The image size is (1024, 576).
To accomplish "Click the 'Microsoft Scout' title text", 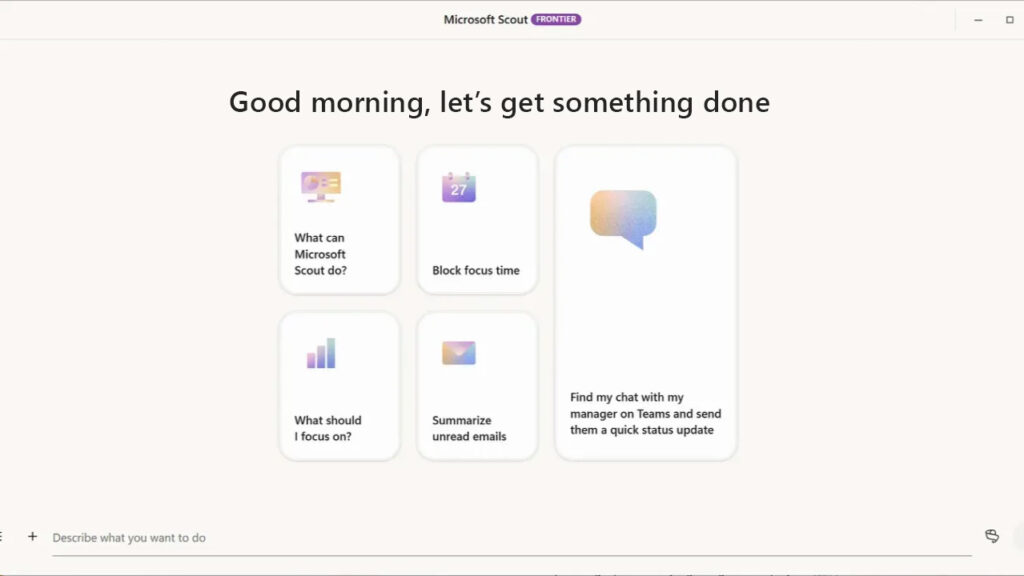I will pos(485,20).
